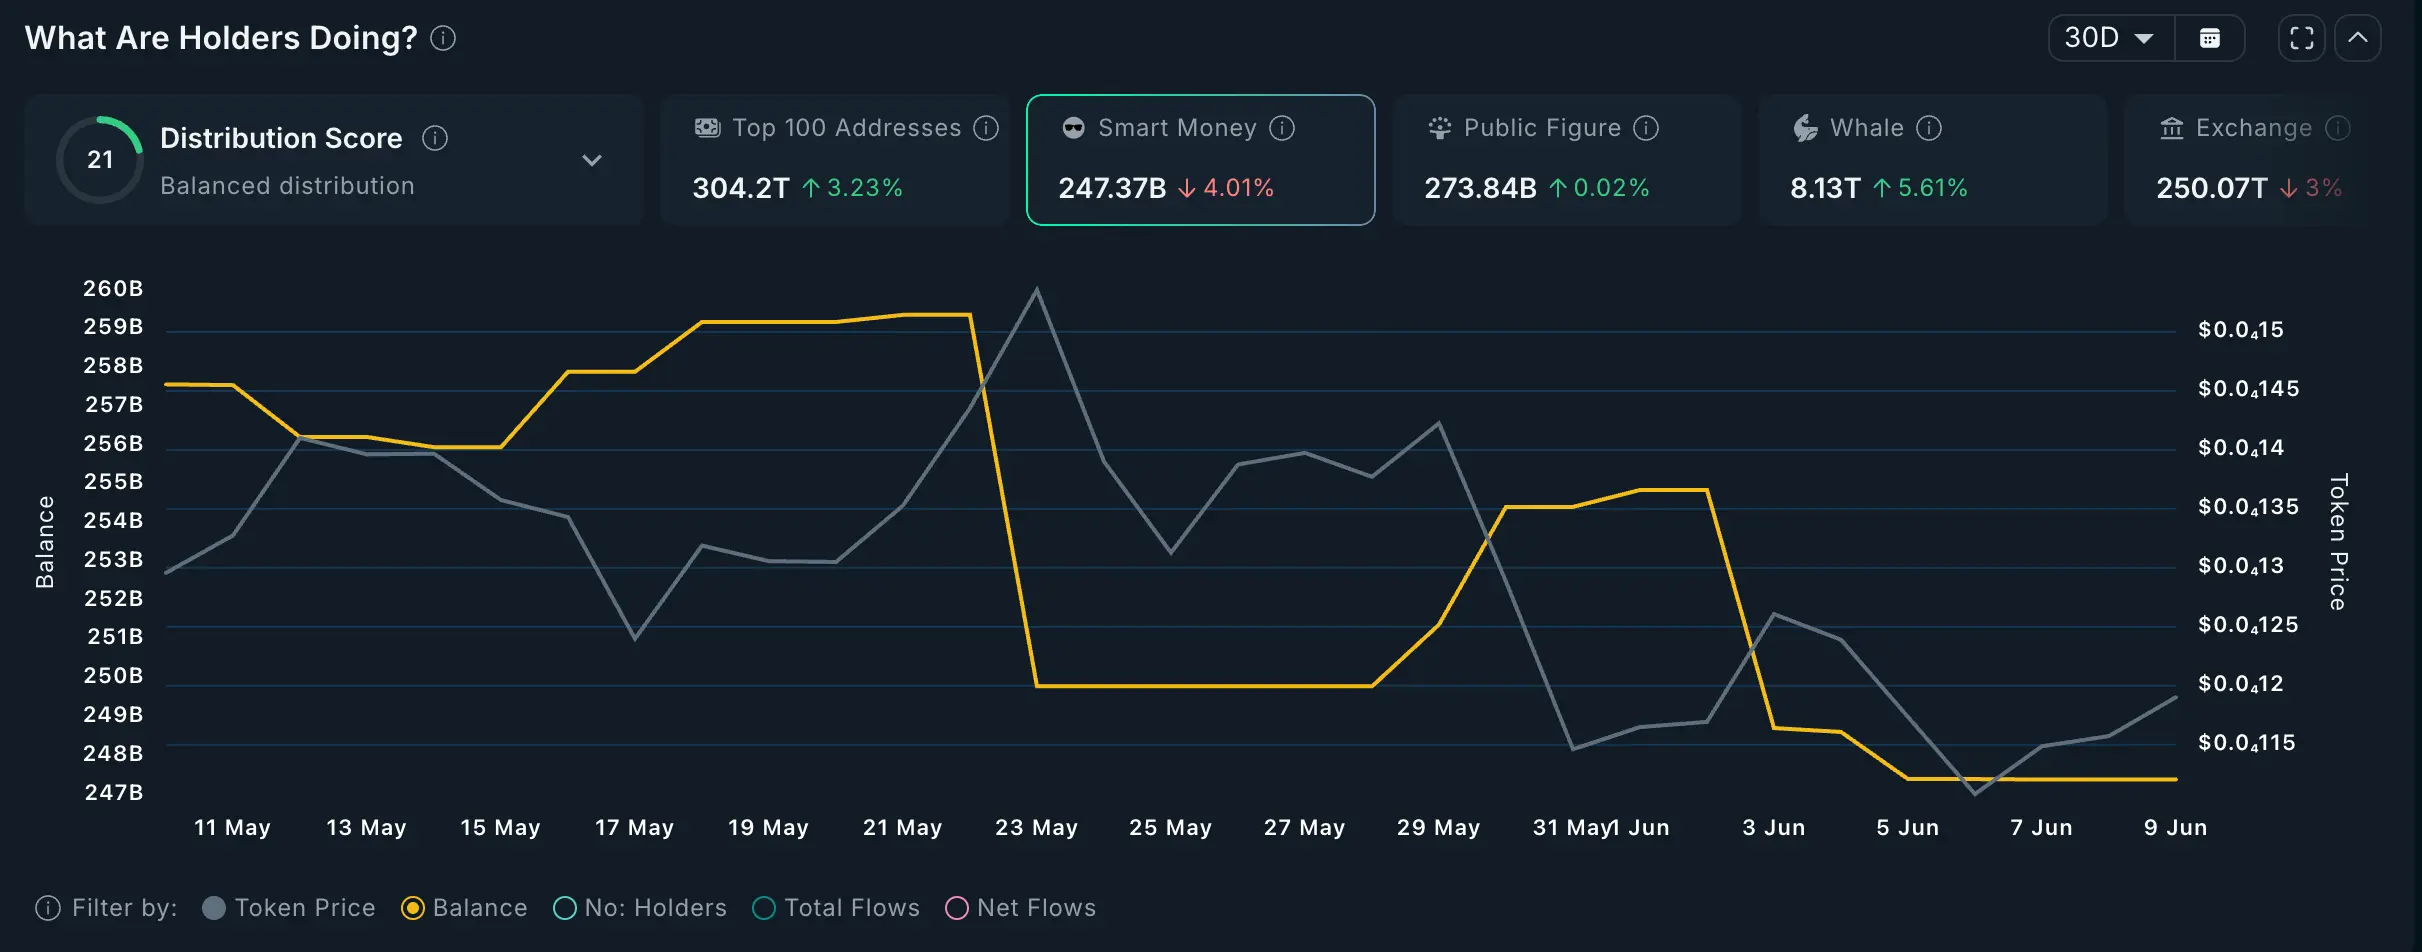
Task: Switch to the Whale holders tab
Action: 1933,160
